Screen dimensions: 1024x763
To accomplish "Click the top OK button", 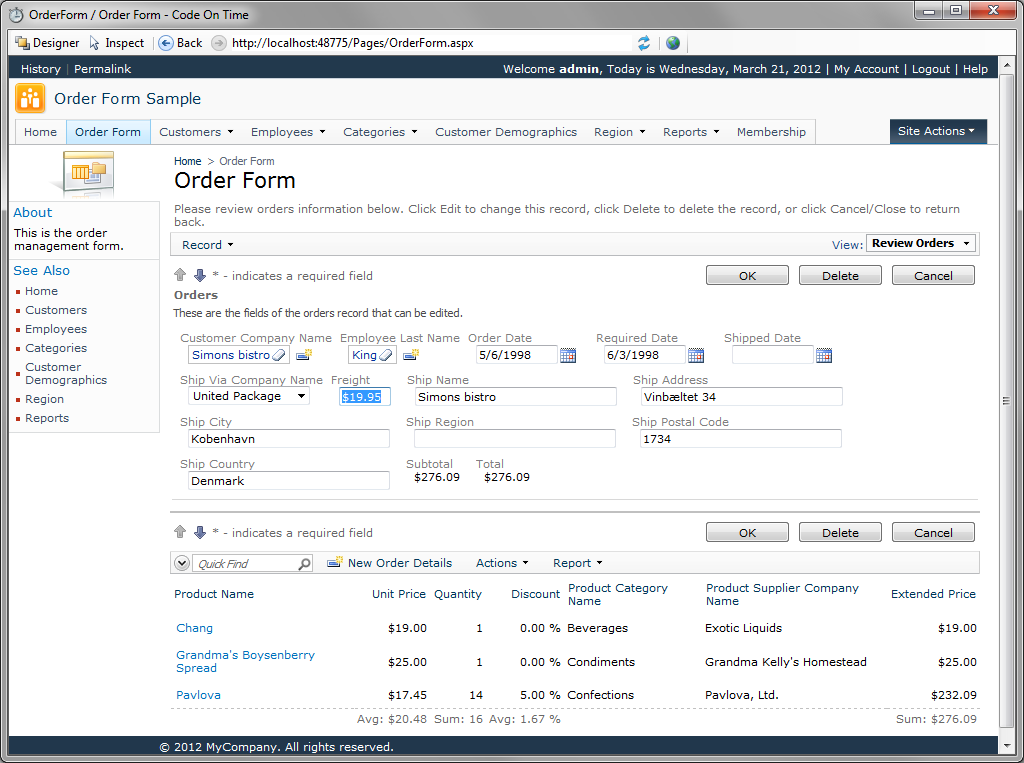I will click(747, 275).
